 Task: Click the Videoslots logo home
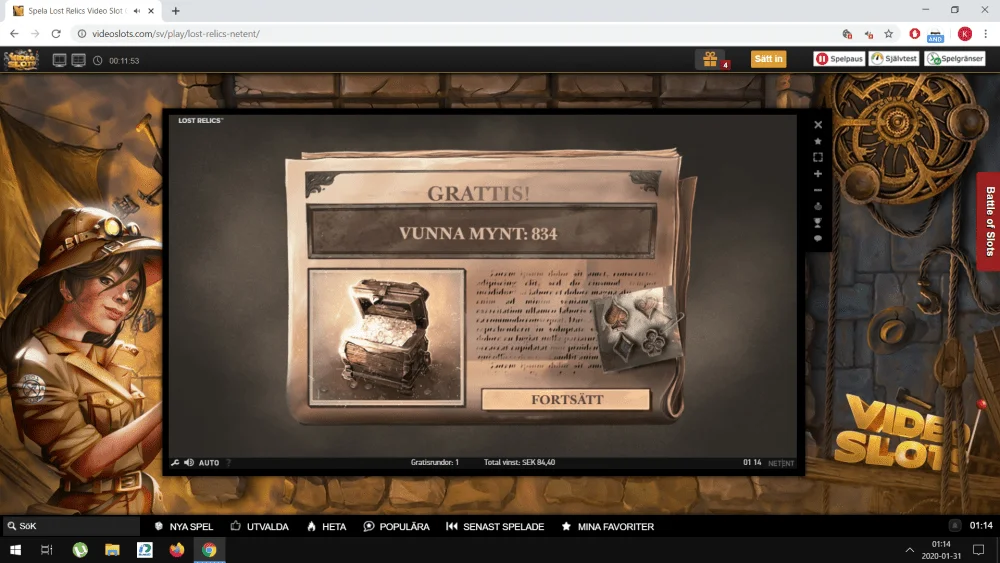pyautogui.click(x=21, y=60)
